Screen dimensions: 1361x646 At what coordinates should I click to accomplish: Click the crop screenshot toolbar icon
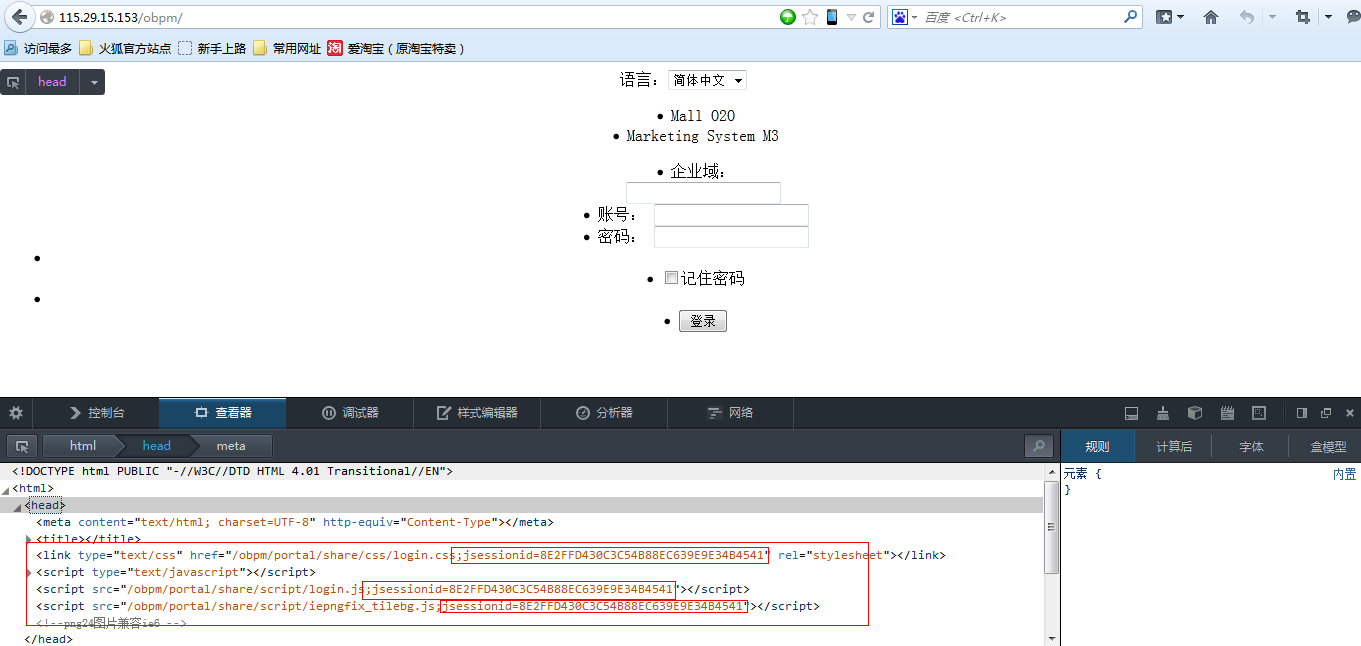(x=1302, y=17)
